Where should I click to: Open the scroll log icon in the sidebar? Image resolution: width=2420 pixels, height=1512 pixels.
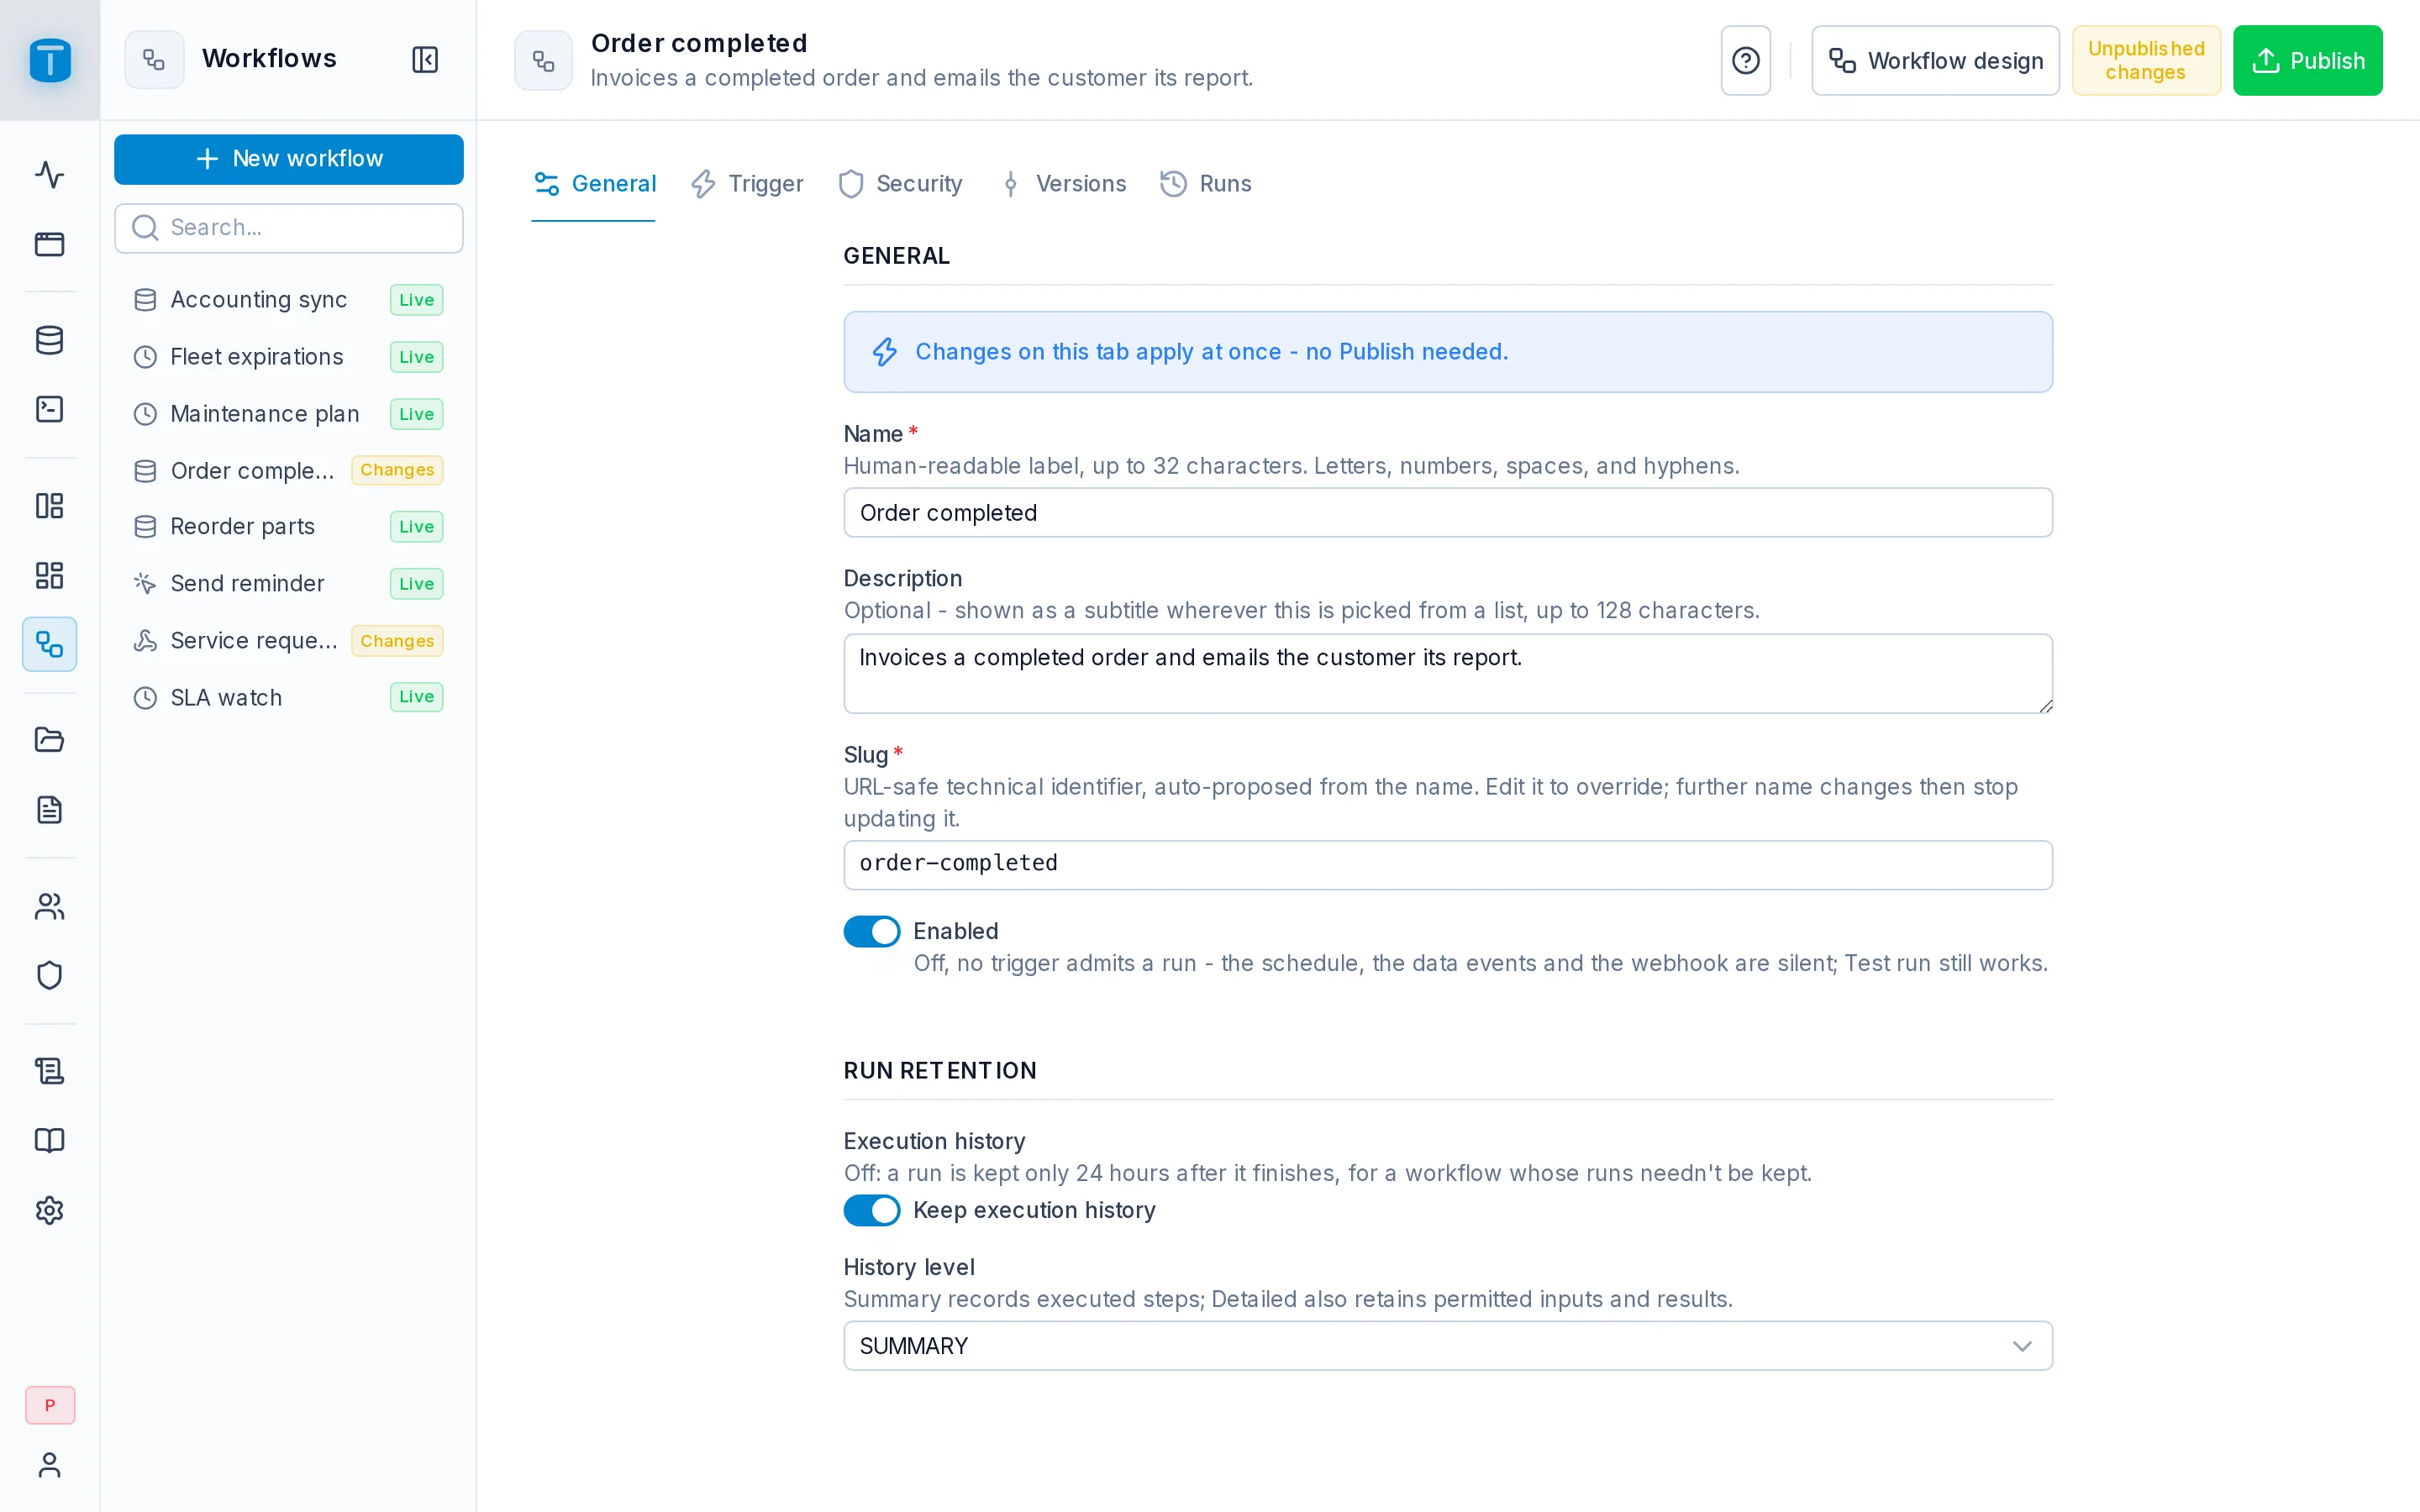(x=50, y=1071)
